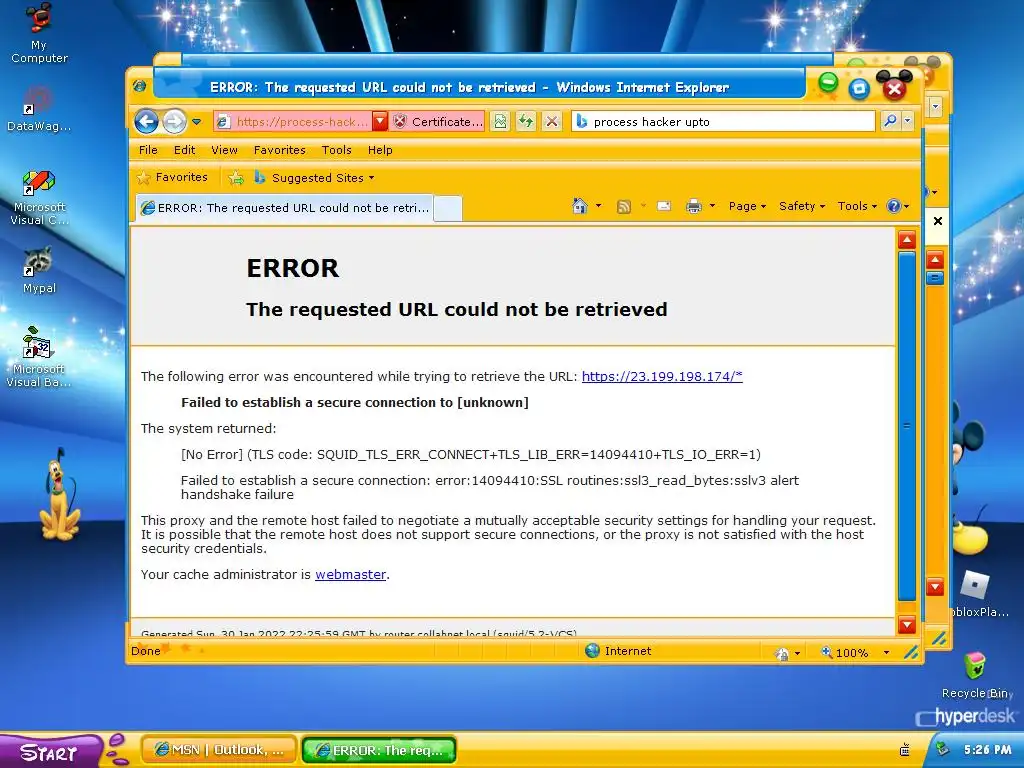
Task: Click the blue vertical scrollbar thumb
Action: tap(906, 426)
